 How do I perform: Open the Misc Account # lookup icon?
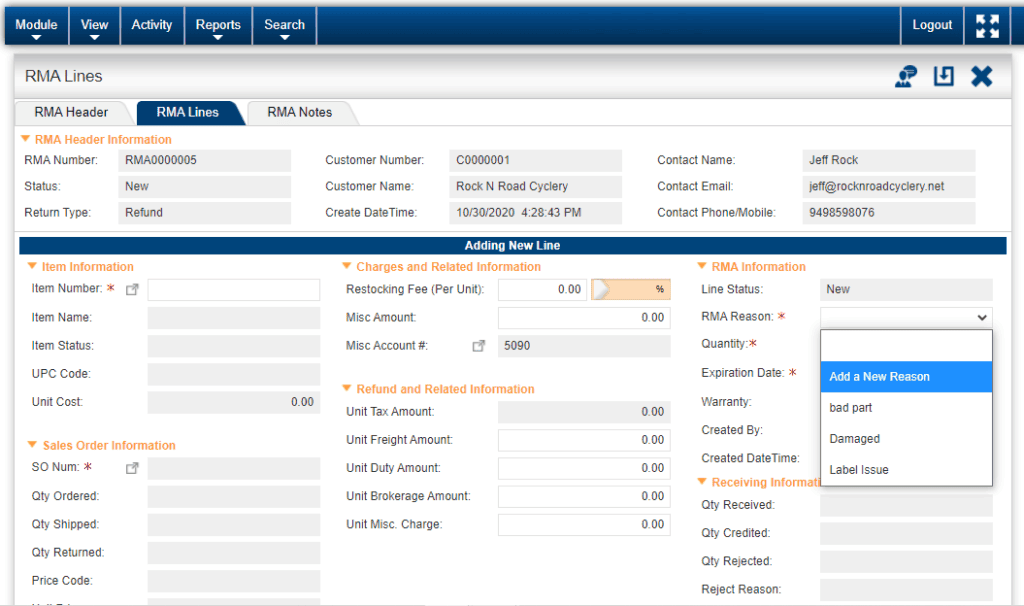point(478,345)
